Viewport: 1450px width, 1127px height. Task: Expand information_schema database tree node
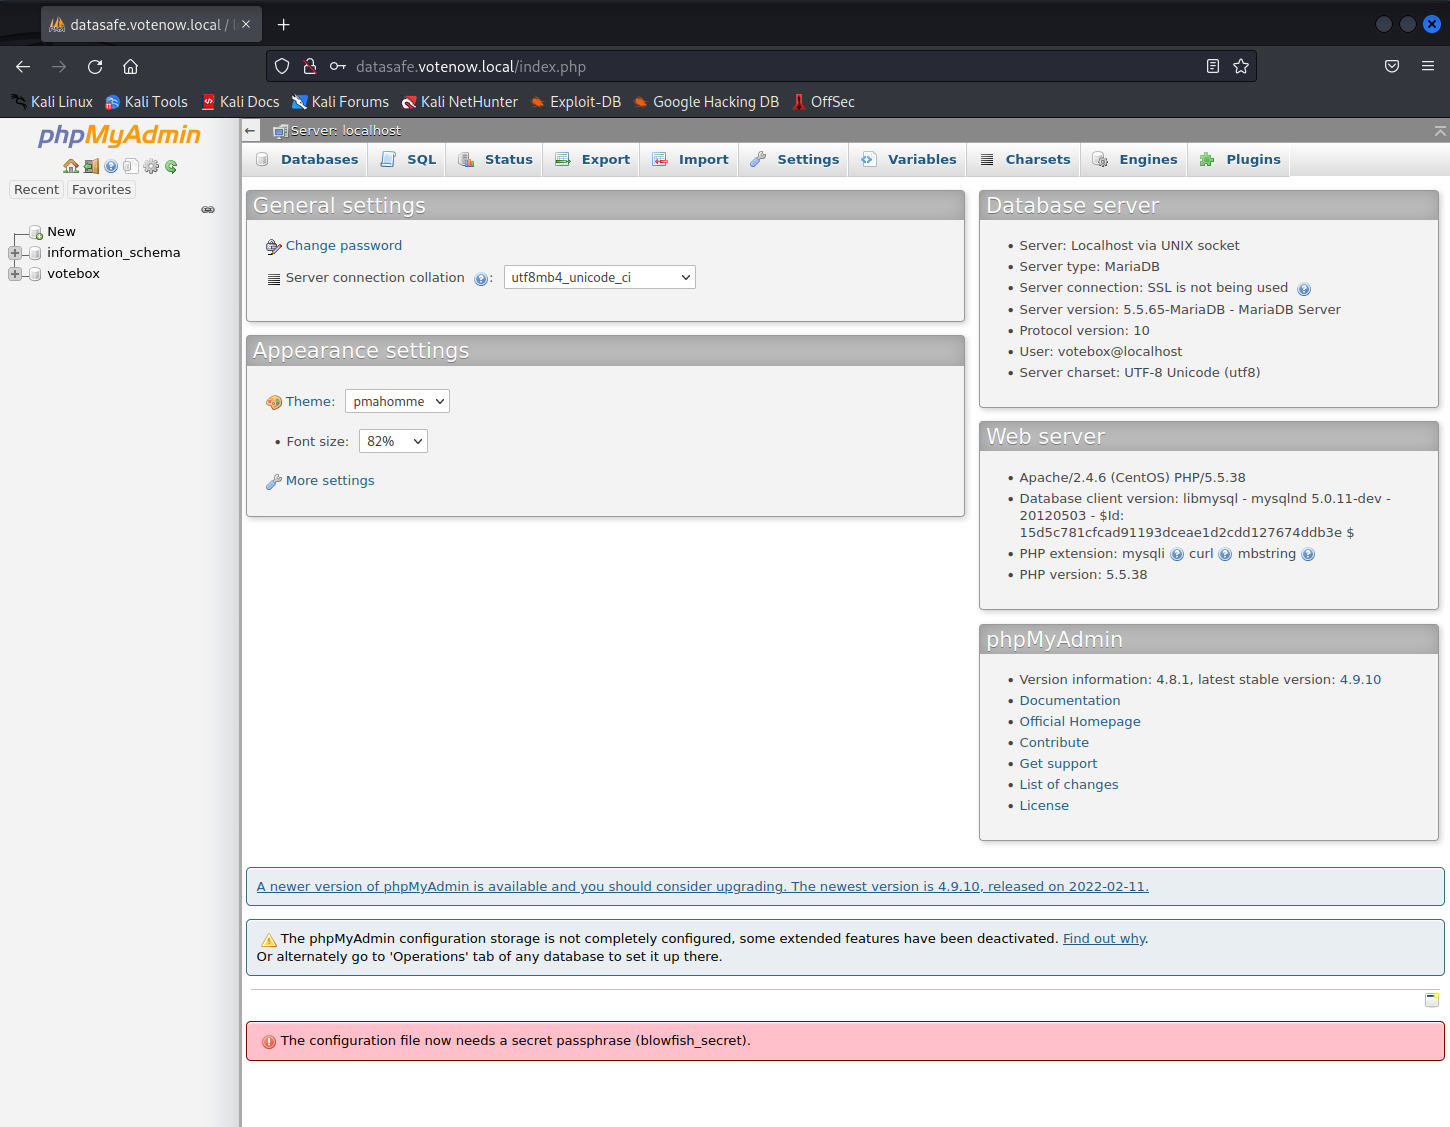click(15, 253)
